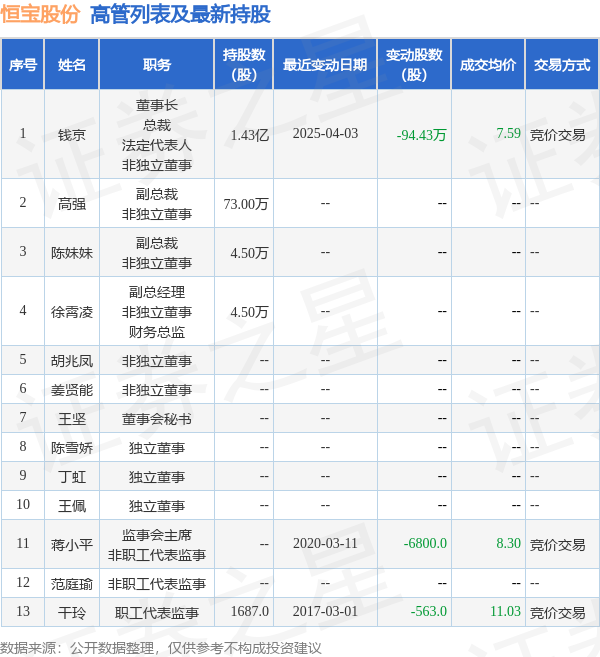The height and width of the screenshot is (657, 600).
Task: Click the name 范庭瑜
Action: click(x=72, y=584)
